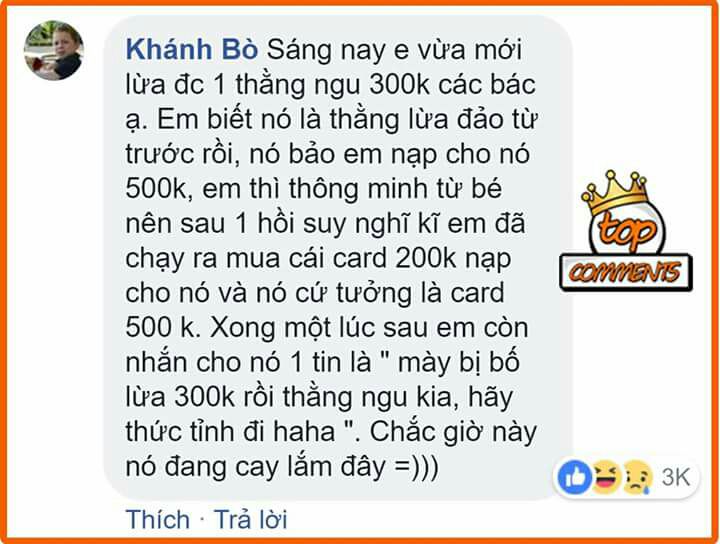
Task: Open the 3K reactions count
Action: pyautogui.click(x=675, y=477)
